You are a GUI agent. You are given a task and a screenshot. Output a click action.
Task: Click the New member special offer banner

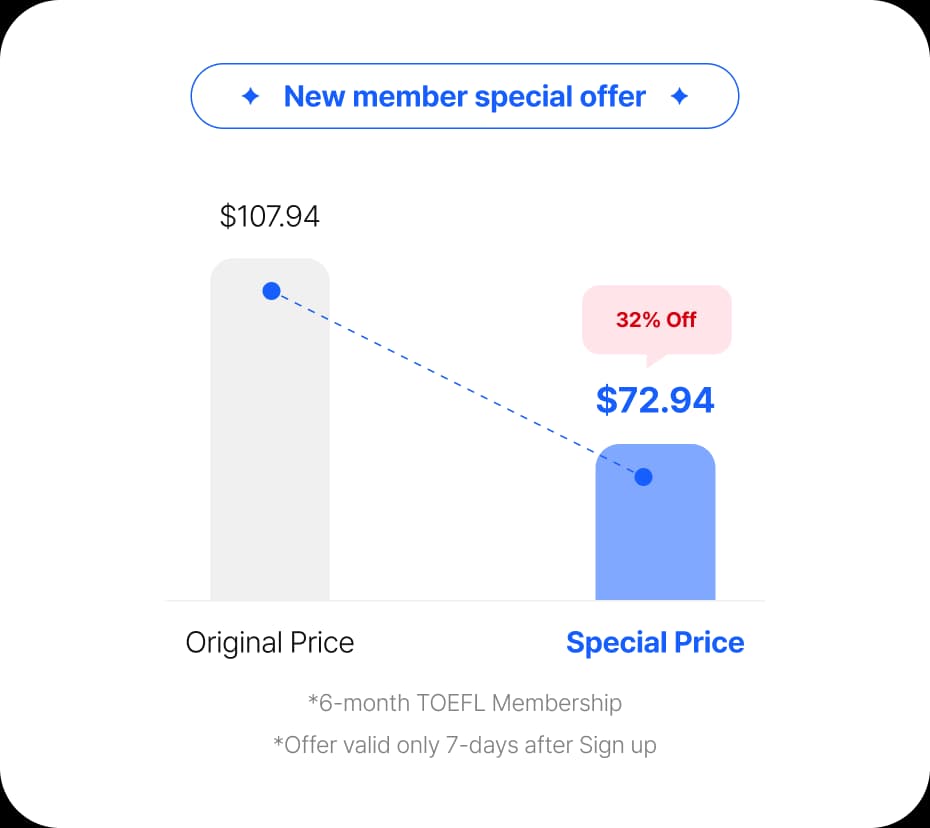coord(464,96)
